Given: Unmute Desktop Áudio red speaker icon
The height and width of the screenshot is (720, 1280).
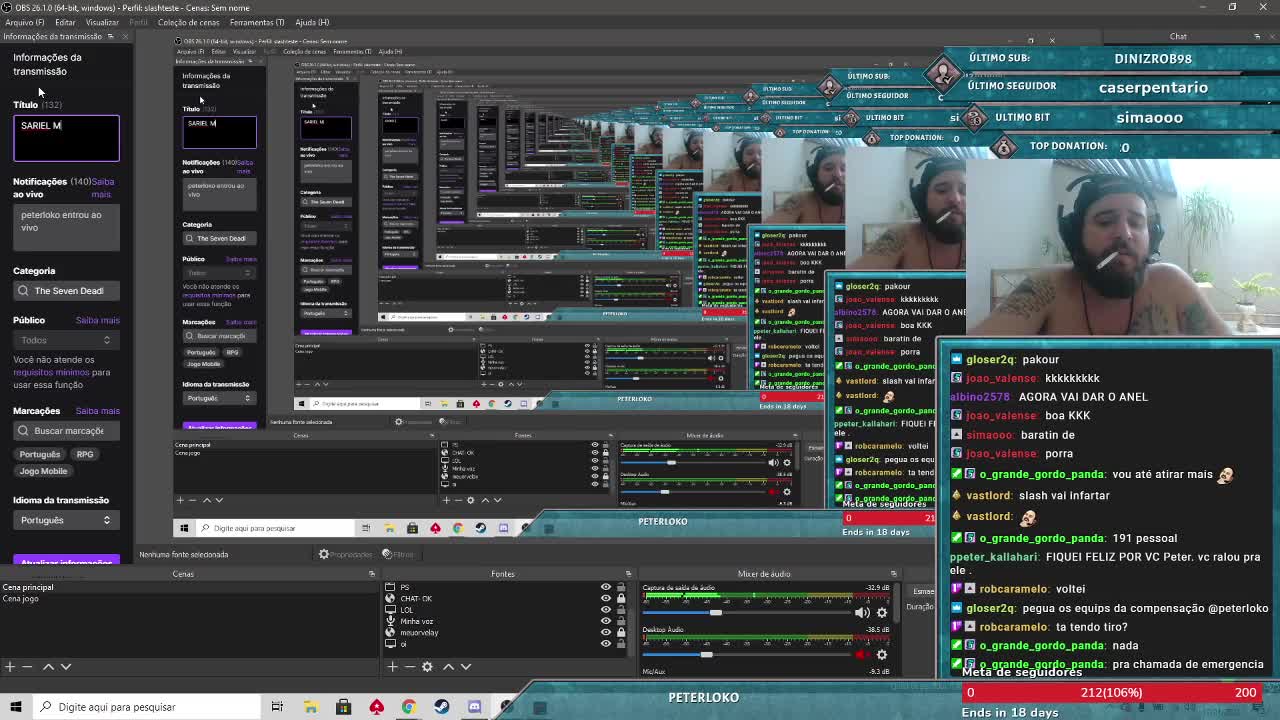Looking at the screenshot, I should [x=862, y=655].
